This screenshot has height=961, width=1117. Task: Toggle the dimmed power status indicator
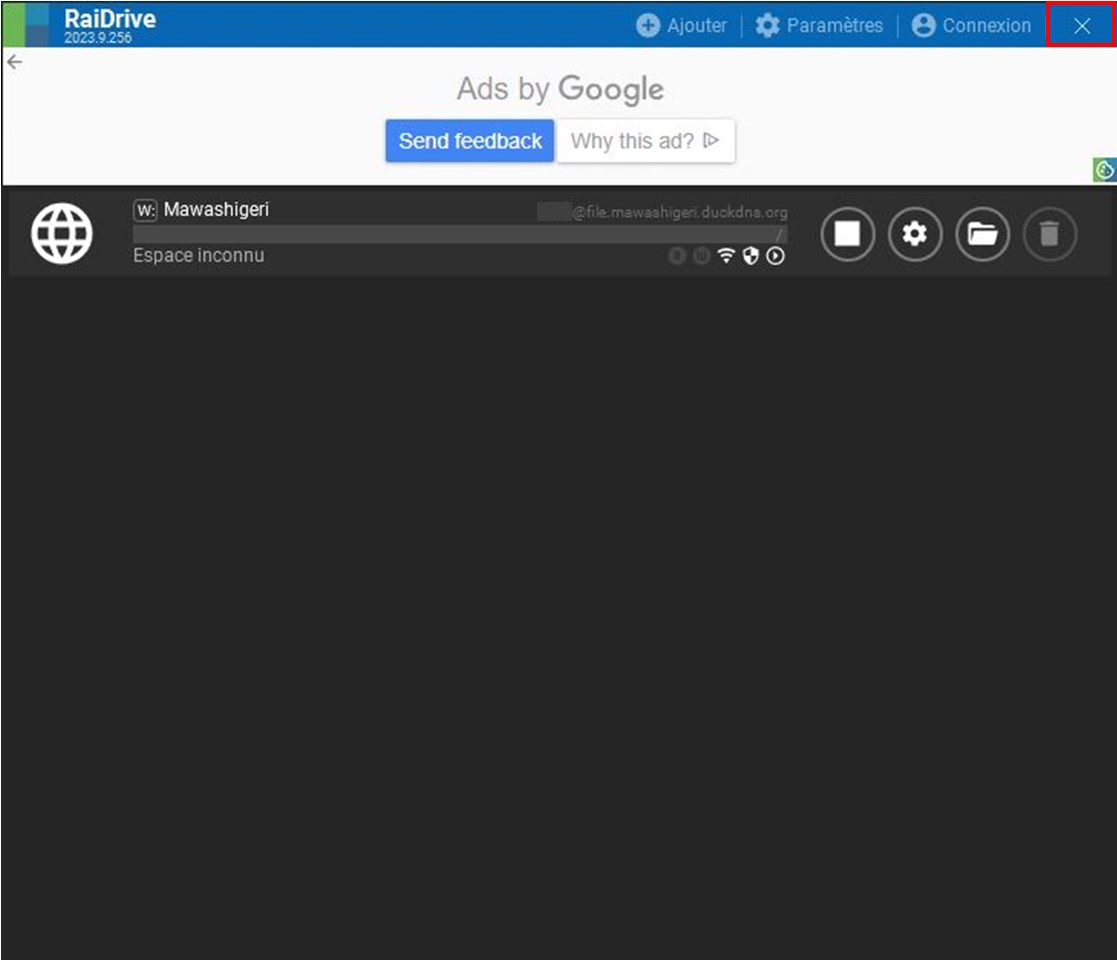701,256
